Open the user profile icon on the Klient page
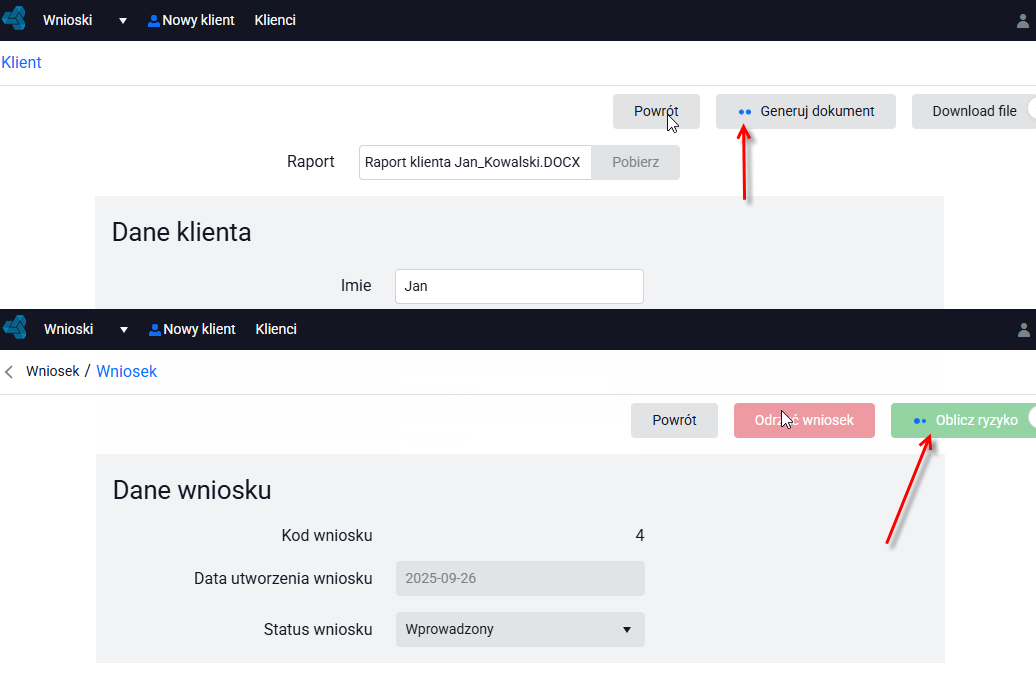 tap(1023, 21)
